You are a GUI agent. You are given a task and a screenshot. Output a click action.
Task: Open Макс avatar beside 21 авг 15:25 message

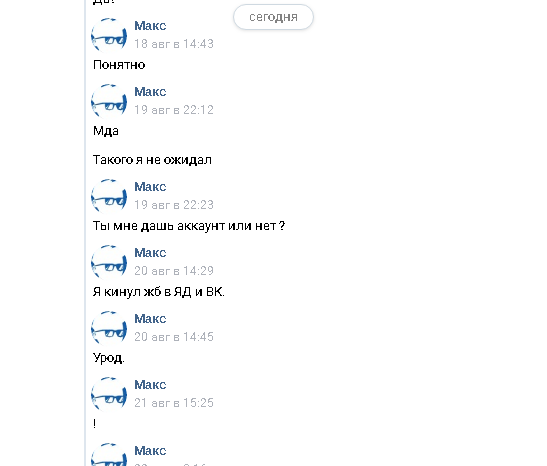click(109, 394)
